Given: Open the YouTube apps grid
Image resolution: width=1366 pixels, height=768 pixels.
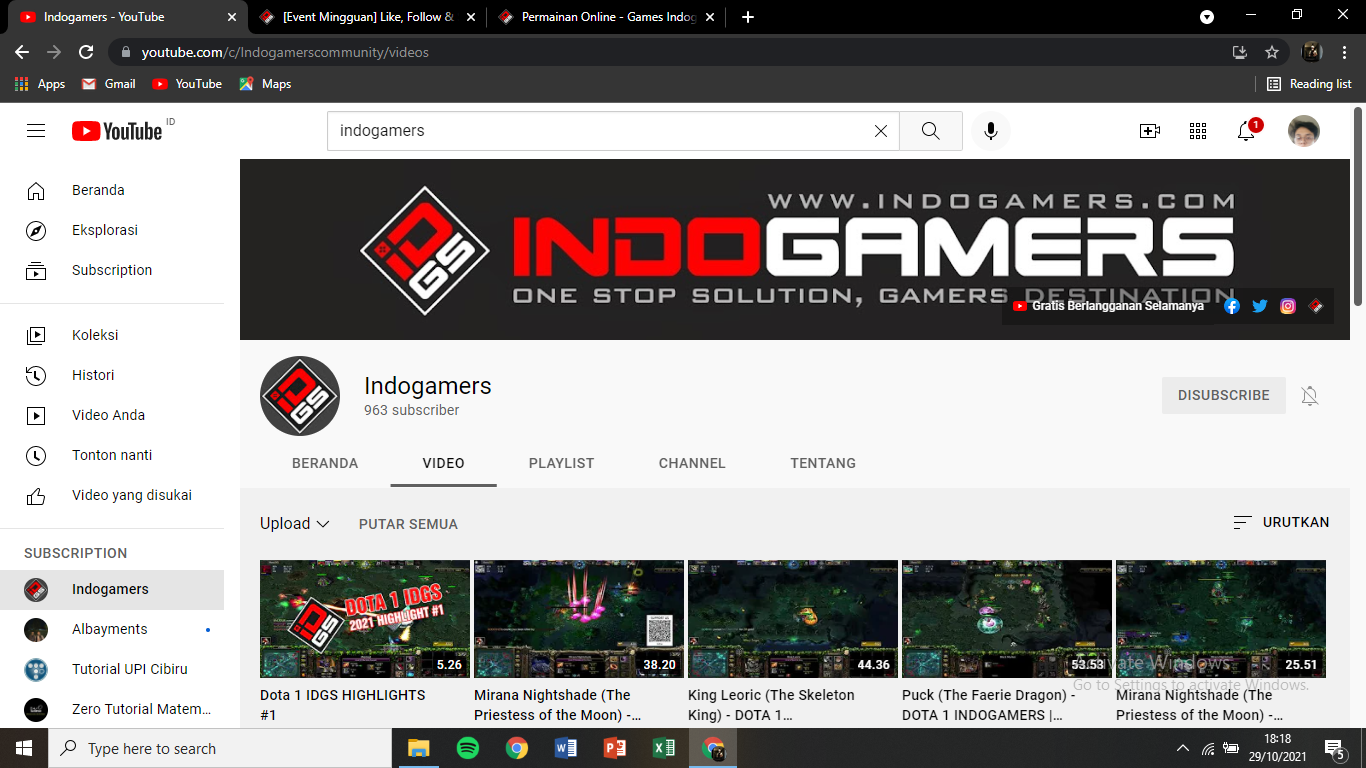Looking at the screenshot, I should coord(1198,131).
